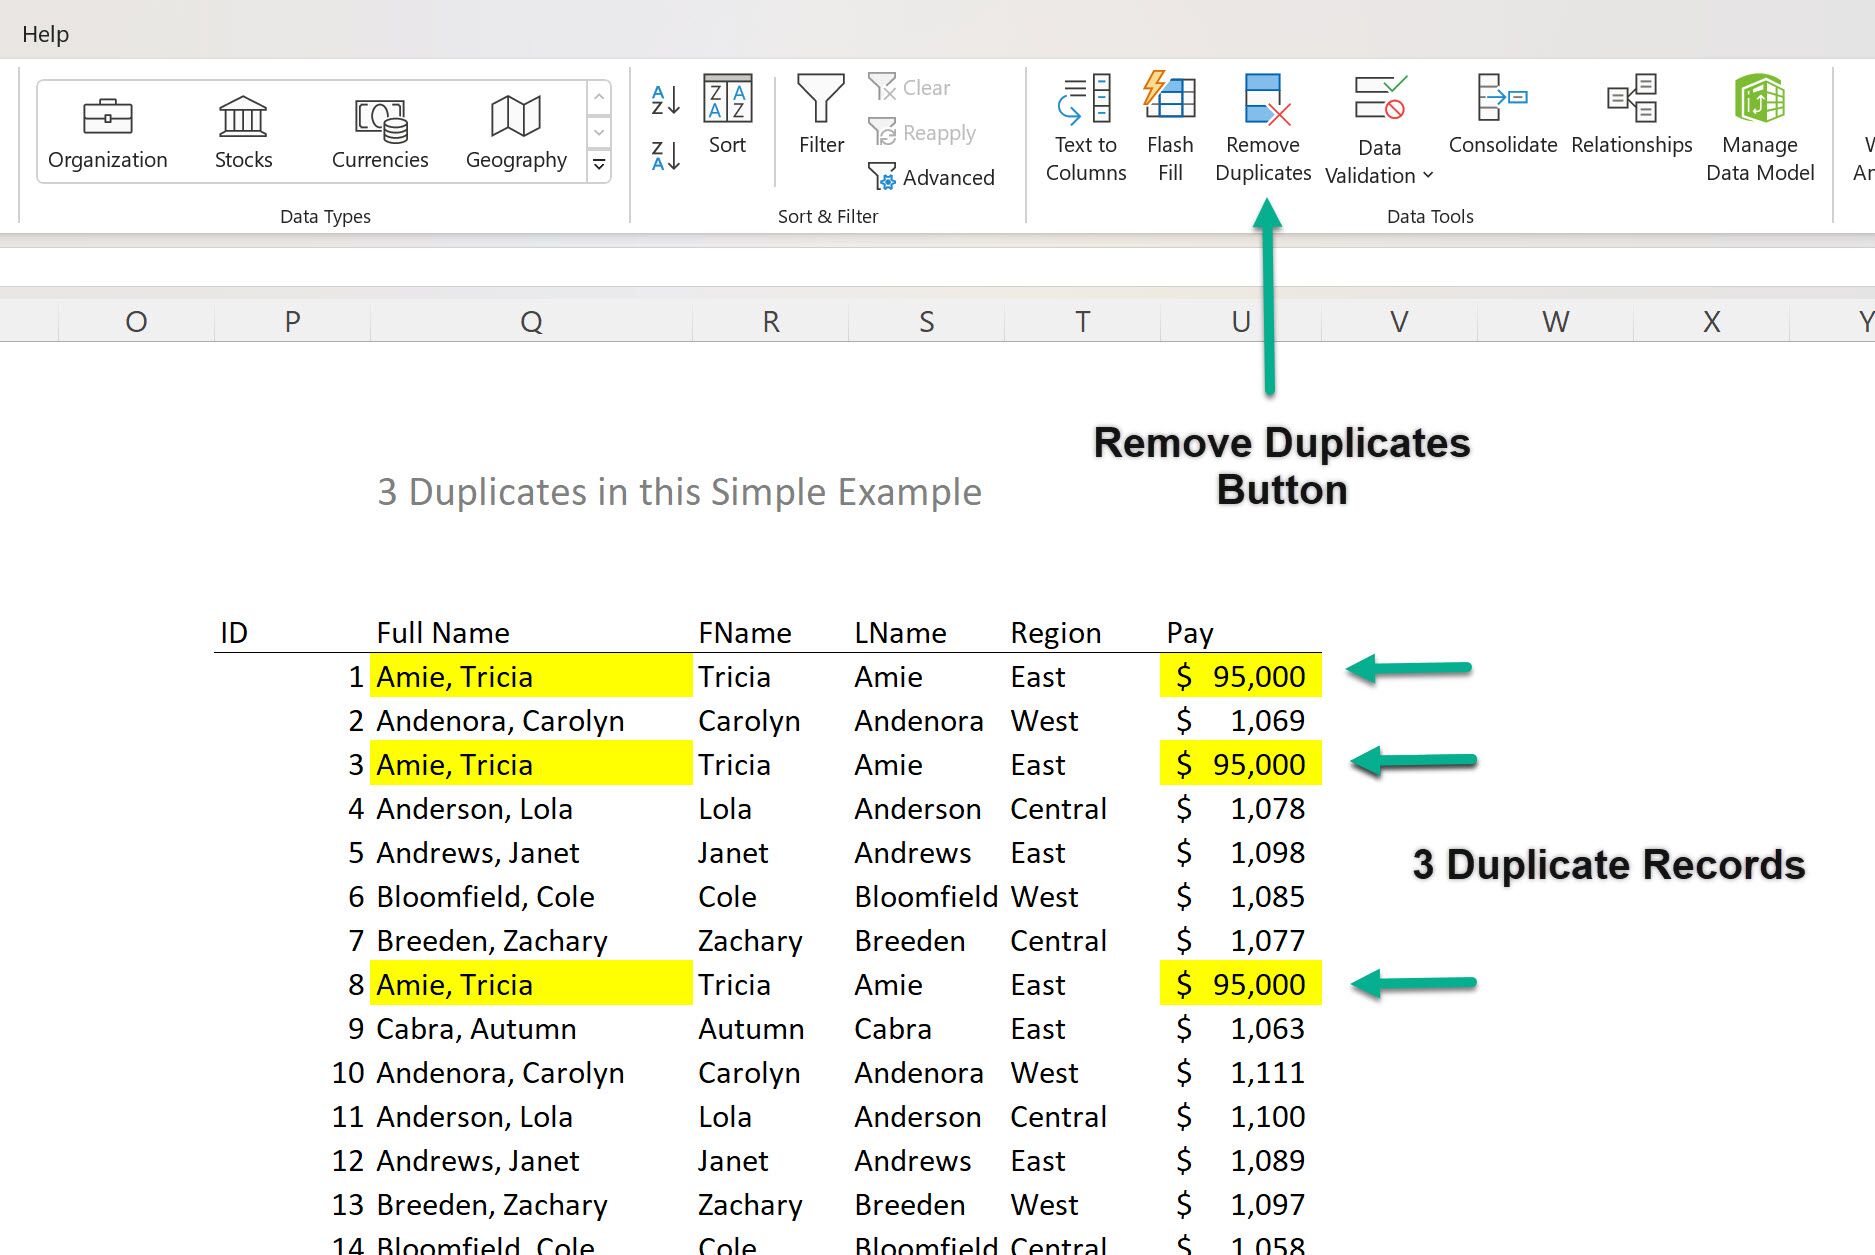Select the Stocks data type

pos(243,132)
